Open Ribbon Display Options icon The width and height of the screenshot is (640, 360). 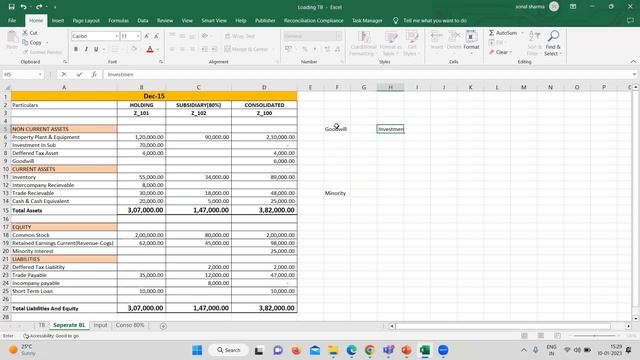click(x=573, y=7)
